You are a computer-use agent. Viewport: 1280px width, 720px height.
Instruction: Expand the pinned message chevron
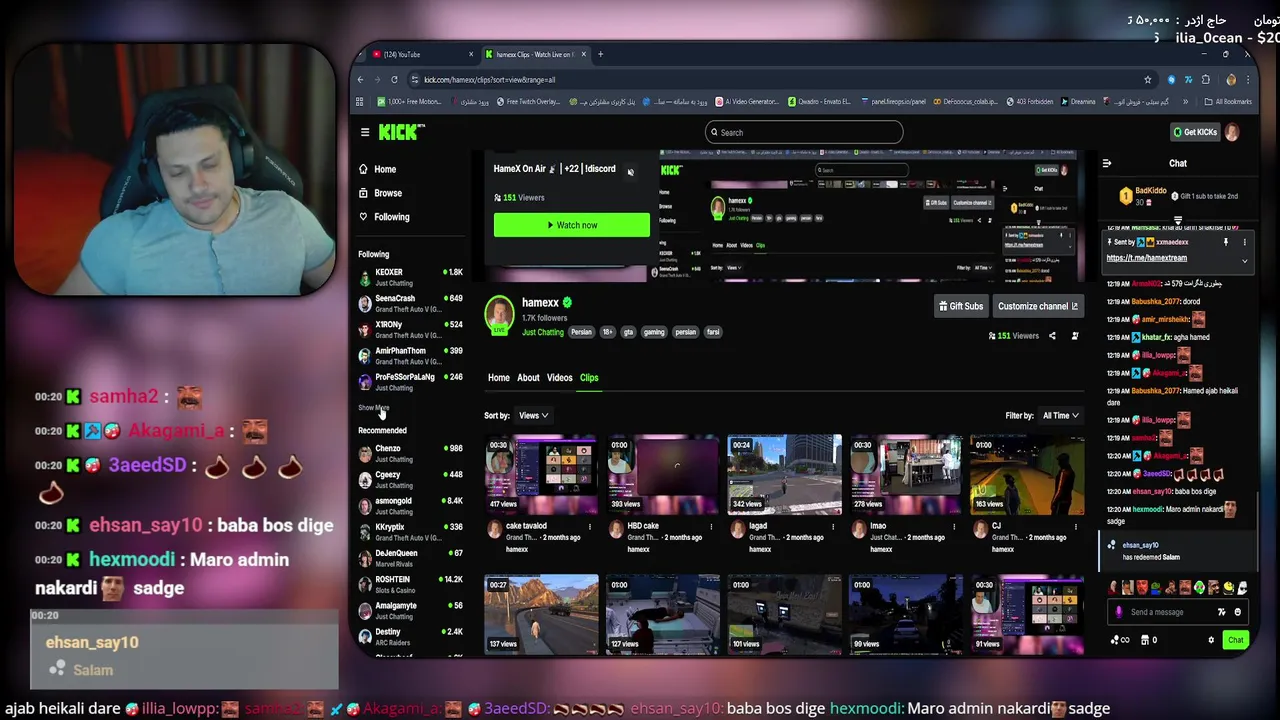coord(1245,261)
